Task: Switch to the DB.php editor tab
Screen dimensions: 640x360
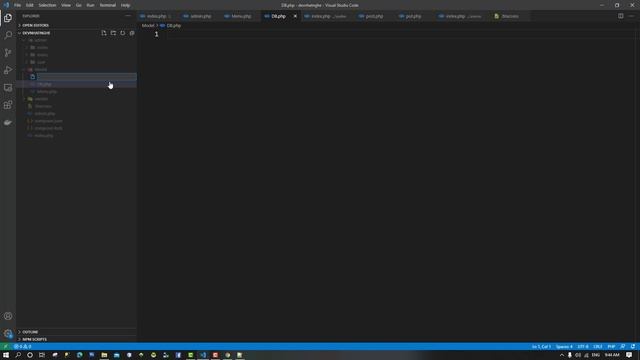Action: click(278, 16)
